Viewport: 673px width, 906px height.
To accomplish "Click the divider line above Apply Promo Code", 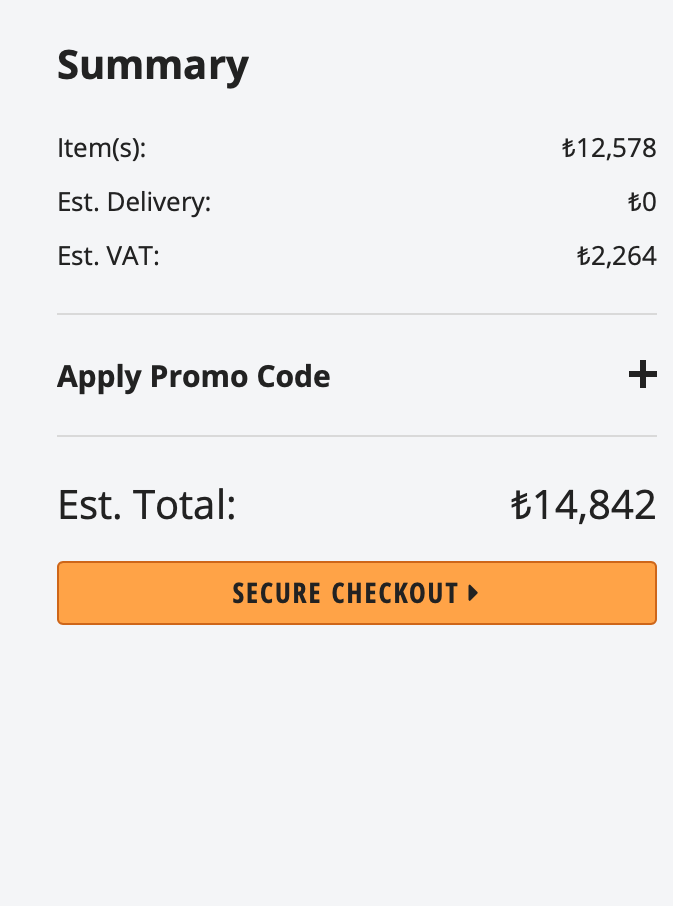I will (x=356, y=314).
